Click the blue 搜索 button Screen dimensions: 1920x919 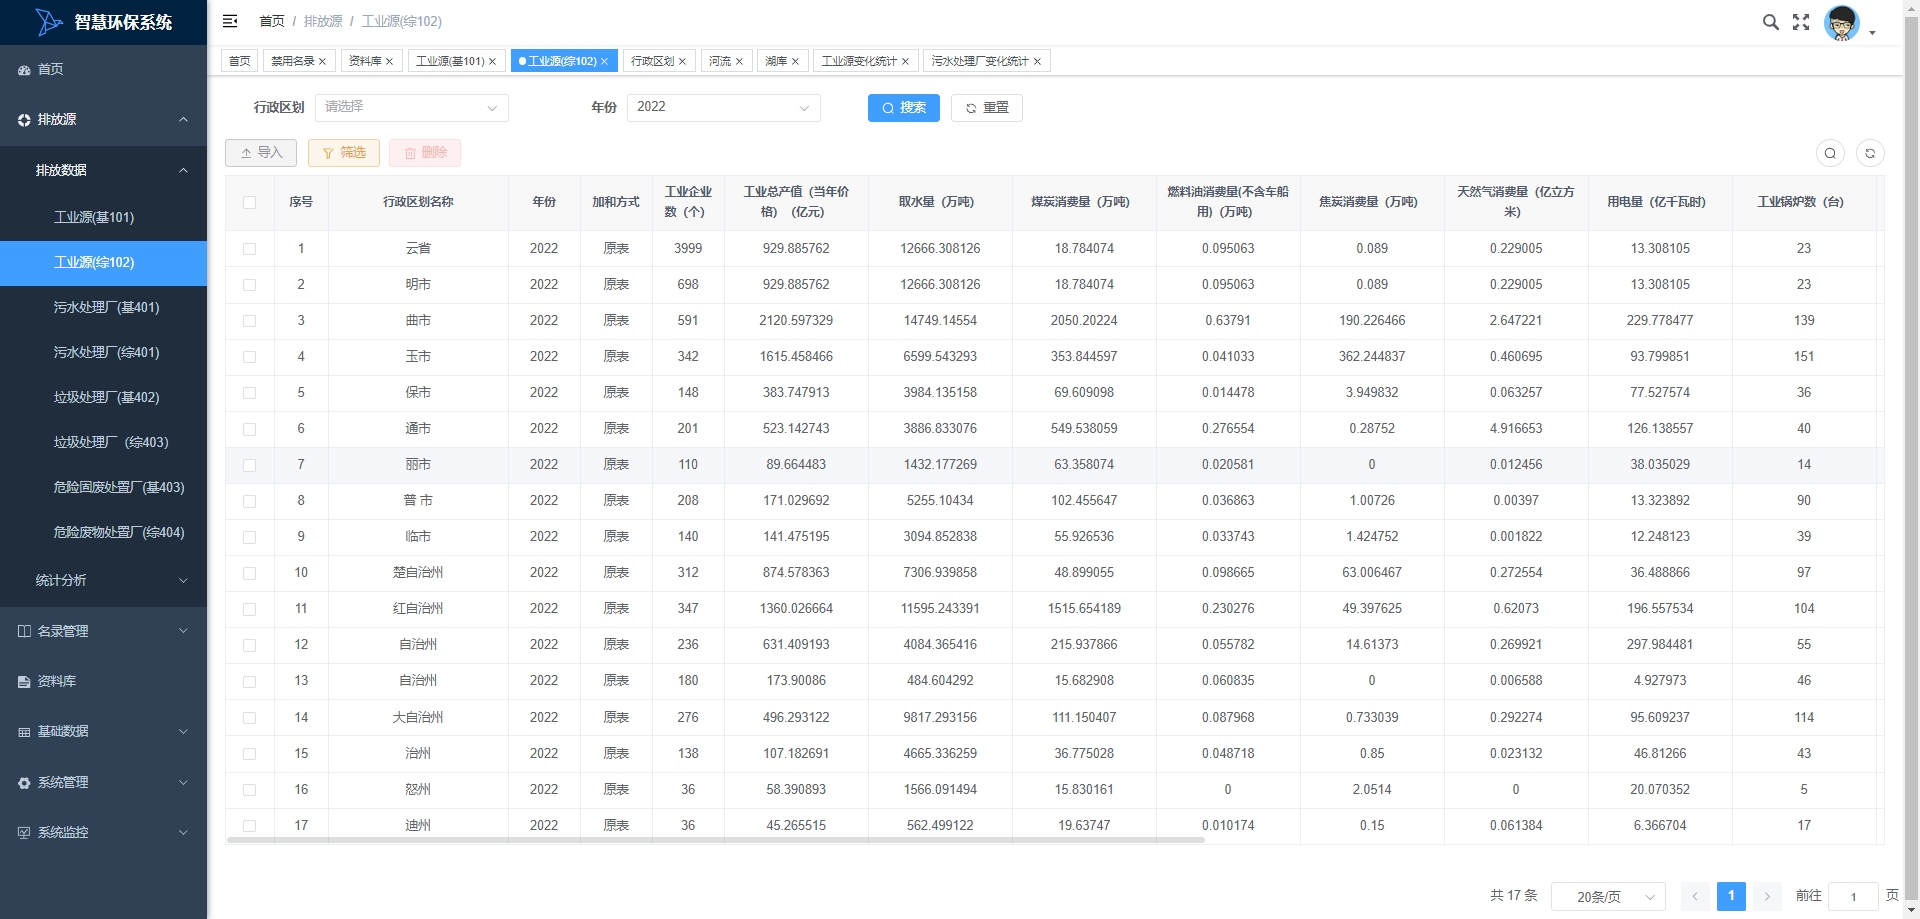(x=903, y=107)
